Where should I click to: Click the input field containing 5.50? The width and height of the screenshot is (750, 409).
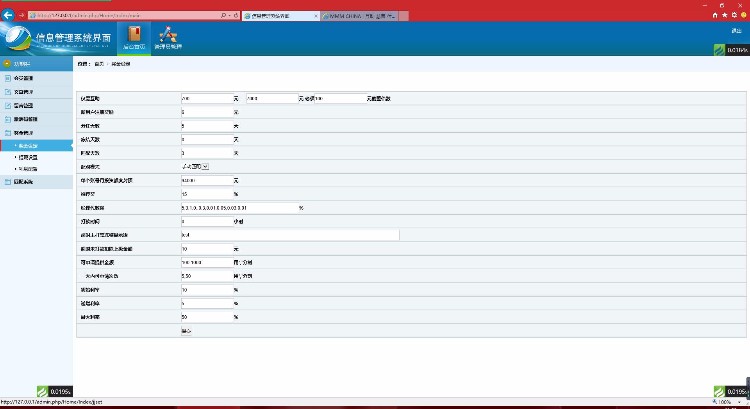[207, 276]
